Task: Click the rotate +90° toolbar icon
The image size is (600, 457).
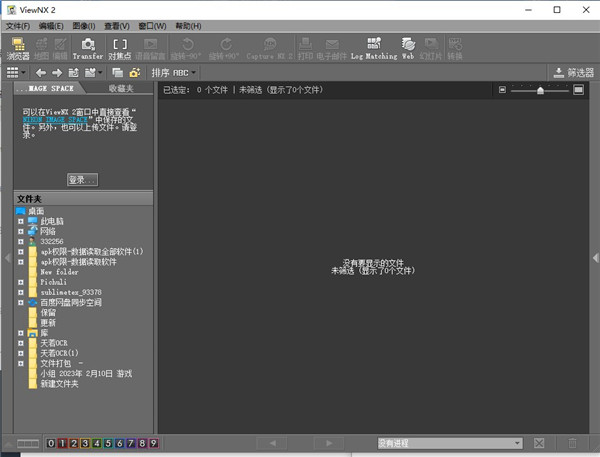Action: coord(224,49)
